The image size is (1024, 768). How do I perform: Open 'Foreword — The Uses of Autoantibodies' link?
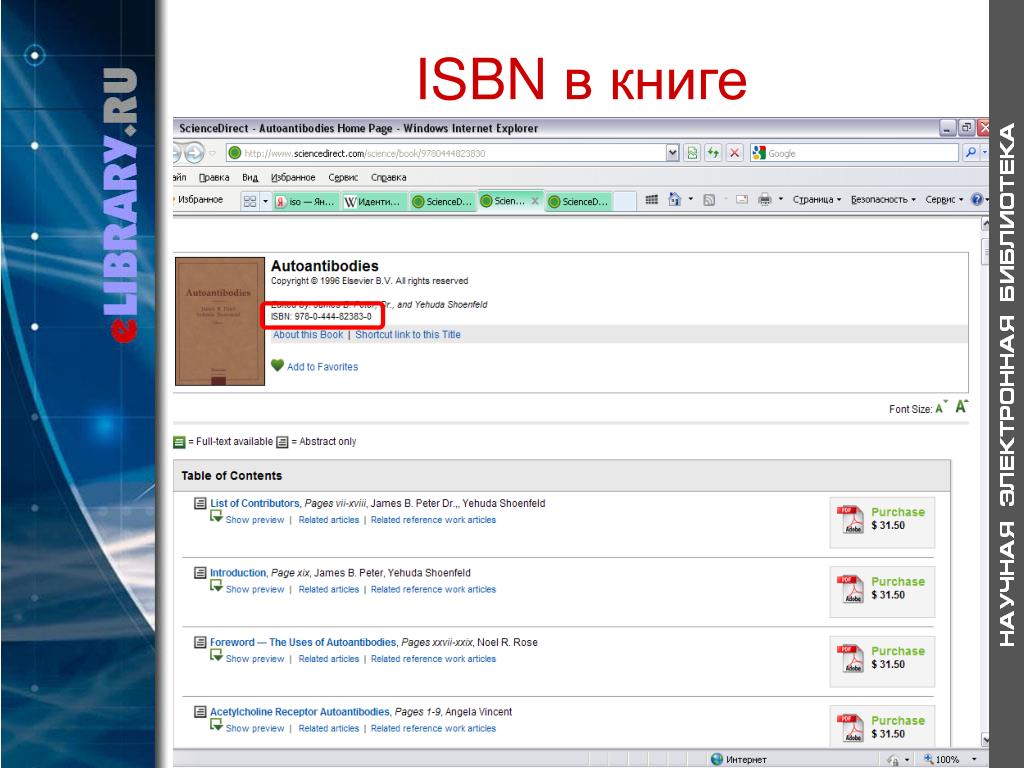click(x=303, y=643)
